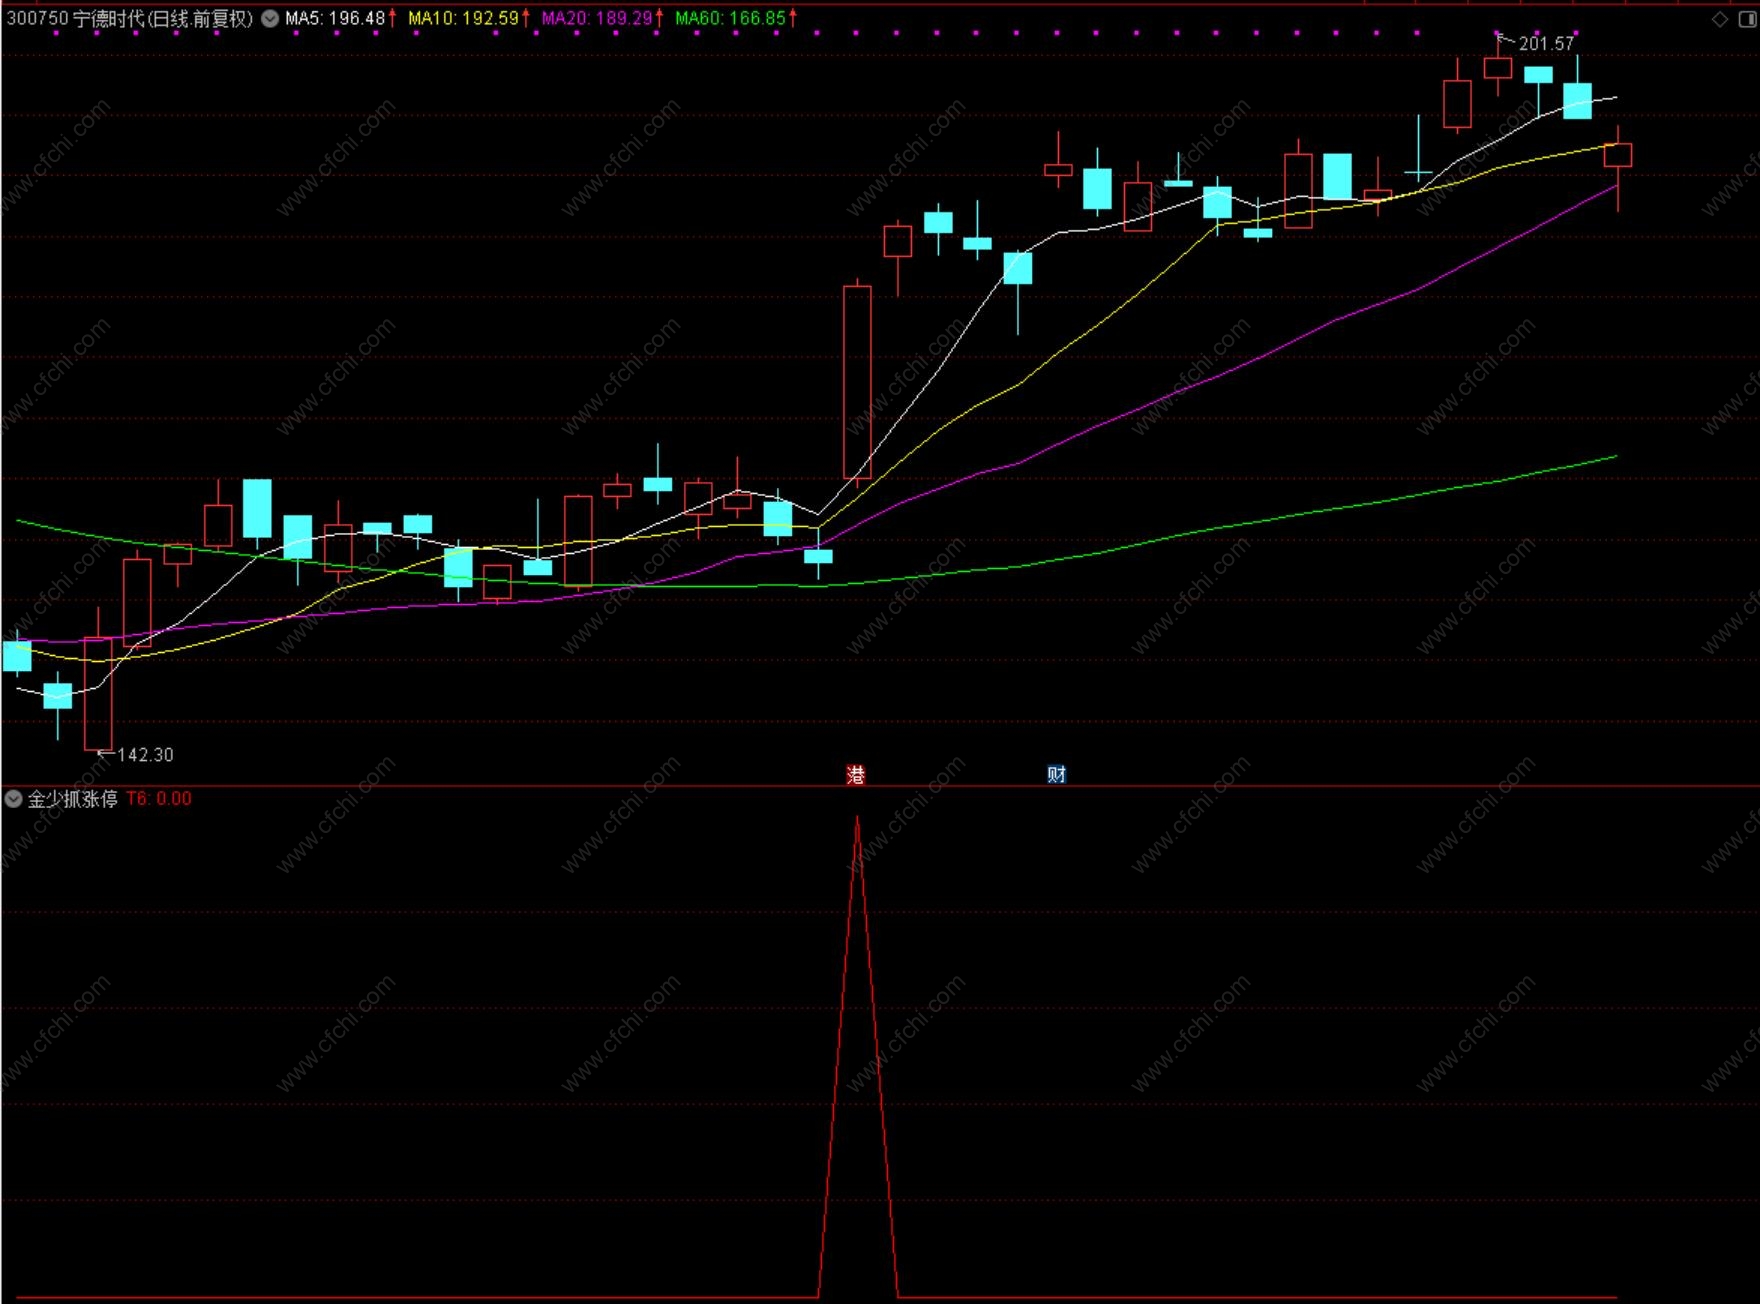Click the 201.57 high price label

1546,43
